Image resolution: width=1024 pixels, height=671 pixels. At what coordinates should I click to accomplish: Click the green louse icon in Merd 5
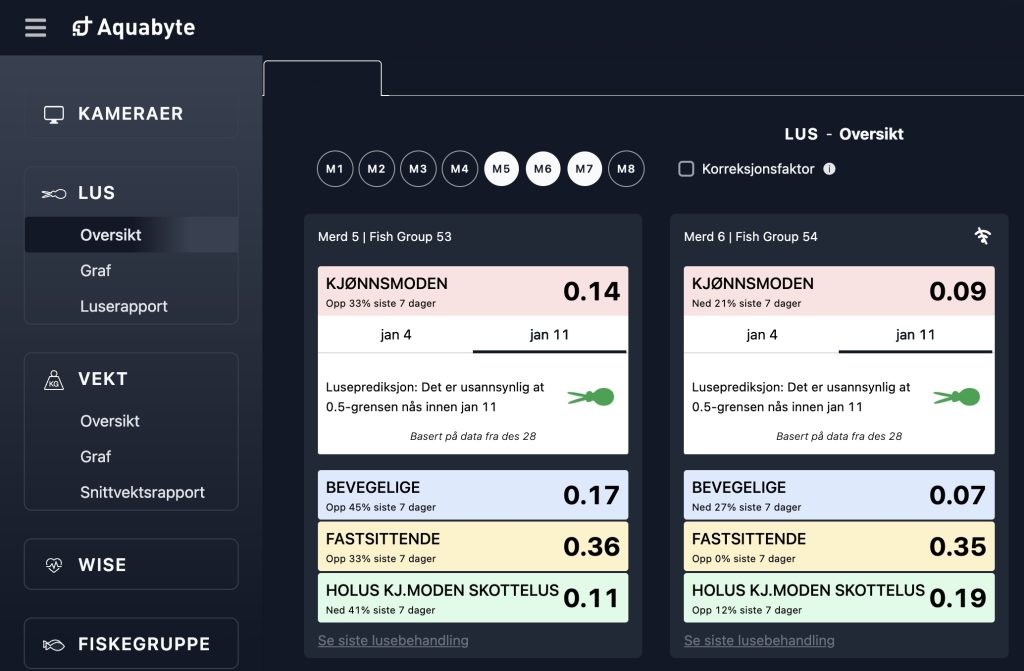pyautogui.click(x=591, y=397)
